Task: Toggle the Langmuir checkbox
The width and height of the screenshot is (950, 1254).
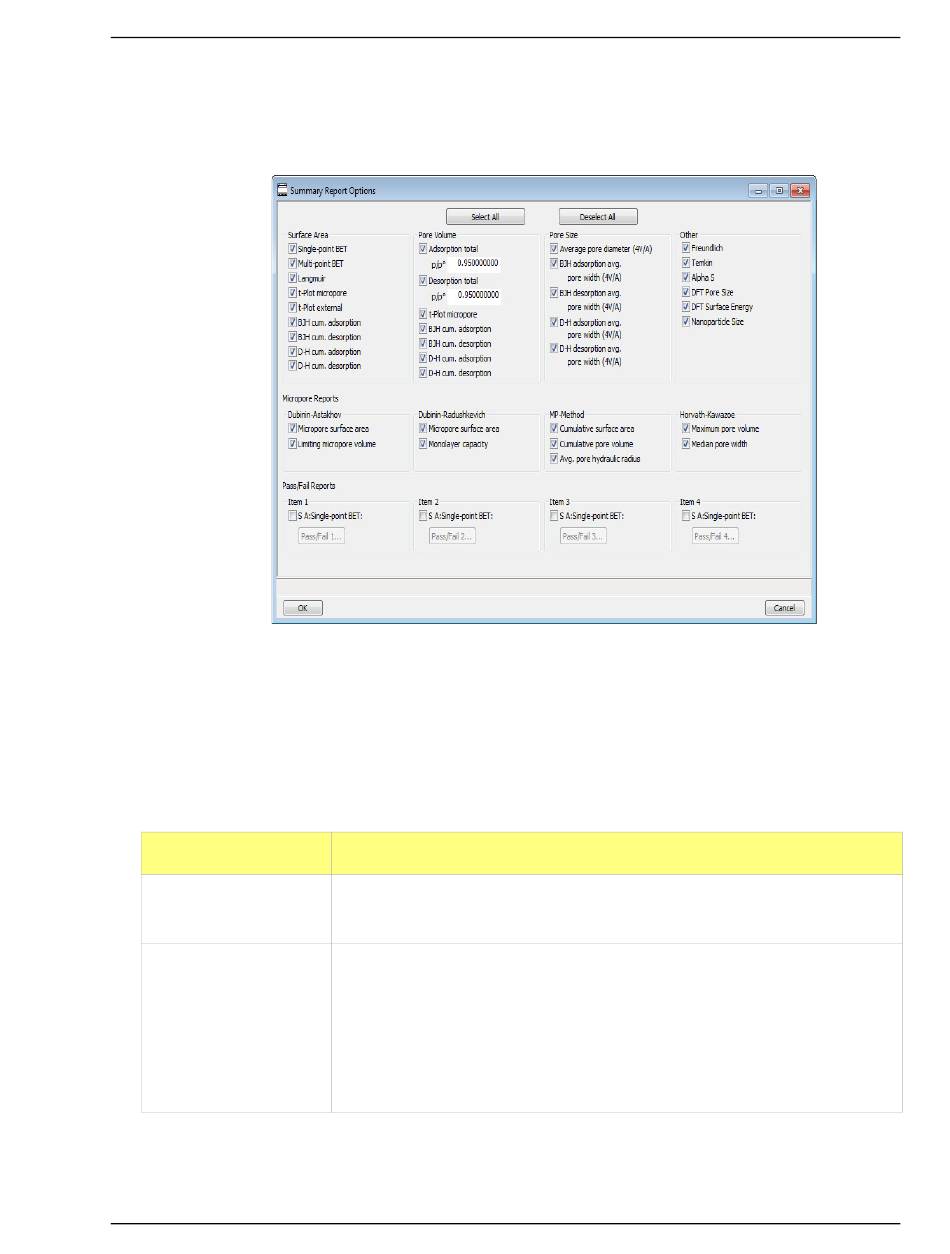Action: tap(292, 278)
